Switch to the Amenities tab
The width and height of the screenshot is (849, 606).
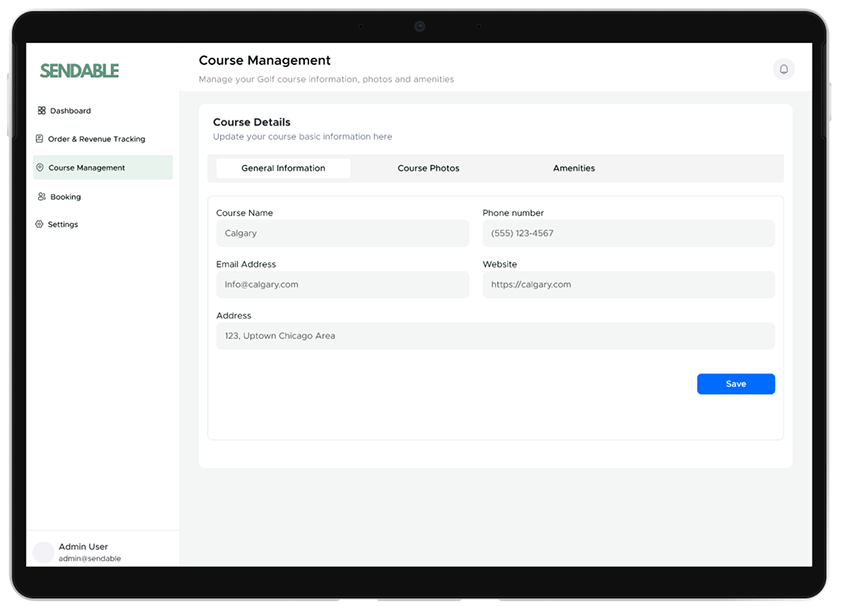(x=574, y=168)
